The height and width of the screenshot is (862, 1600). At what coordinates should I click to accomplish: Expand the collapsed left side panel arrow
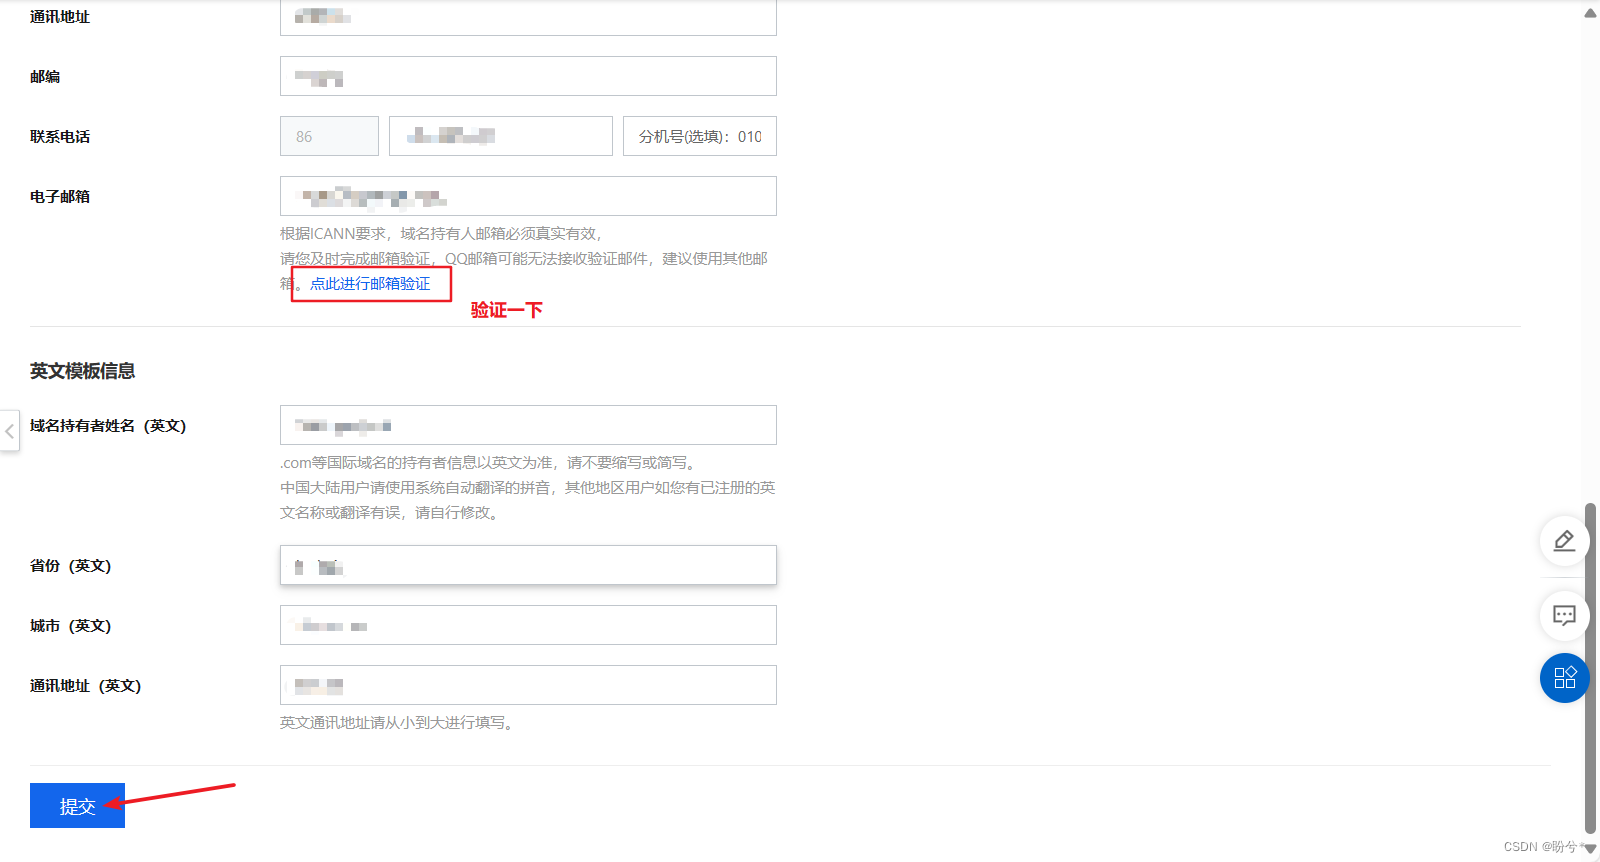[x=9, y=431]
